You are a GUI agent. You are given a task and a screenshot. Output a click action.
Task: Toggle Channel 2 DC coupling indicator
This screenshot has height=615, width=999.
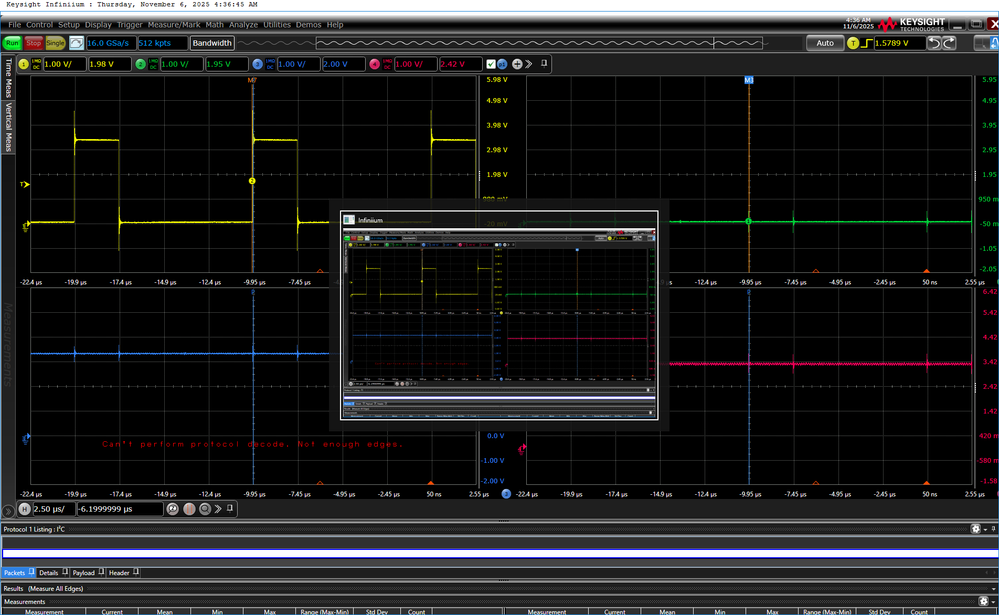(x=152, y=64)
